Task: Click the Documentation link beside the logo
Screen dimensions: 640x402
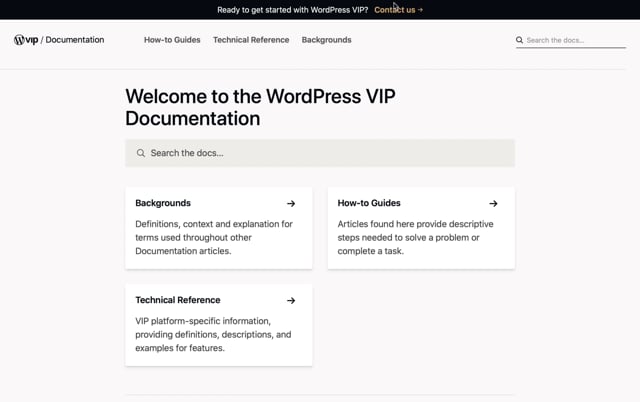Action: (75, 40)
